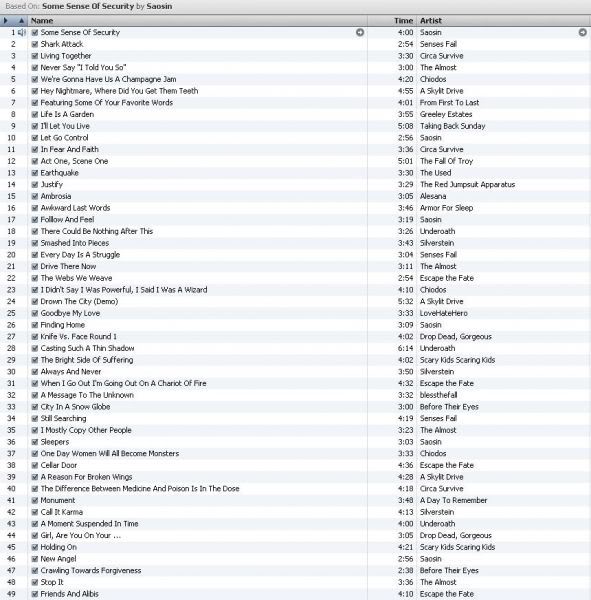Viewport: 591px width, 600px height.
Task: Select A Message To The Unknown
Action: [87, 395]
